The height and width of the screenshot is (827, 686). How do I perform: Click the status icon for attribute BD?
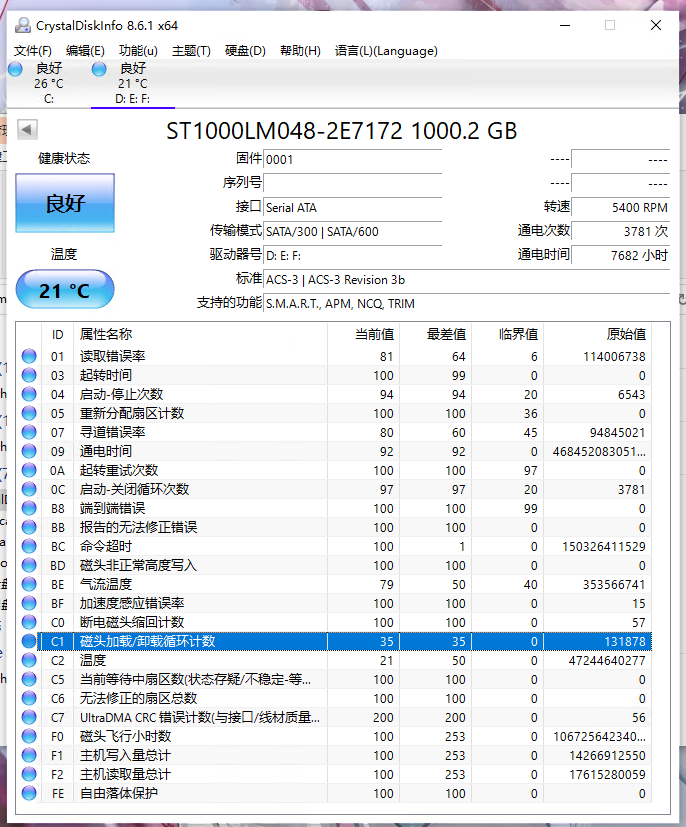[29, 565]
